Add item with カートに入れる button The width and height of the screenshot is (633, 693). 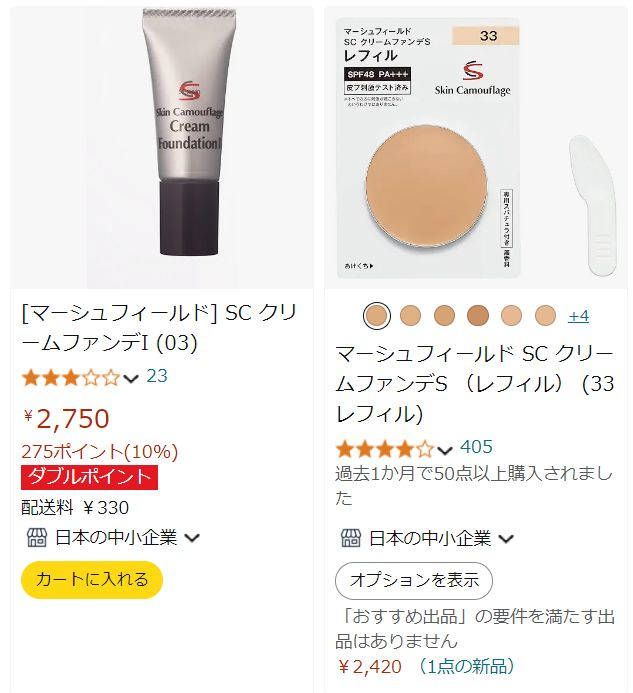click(x=92, y=579)
